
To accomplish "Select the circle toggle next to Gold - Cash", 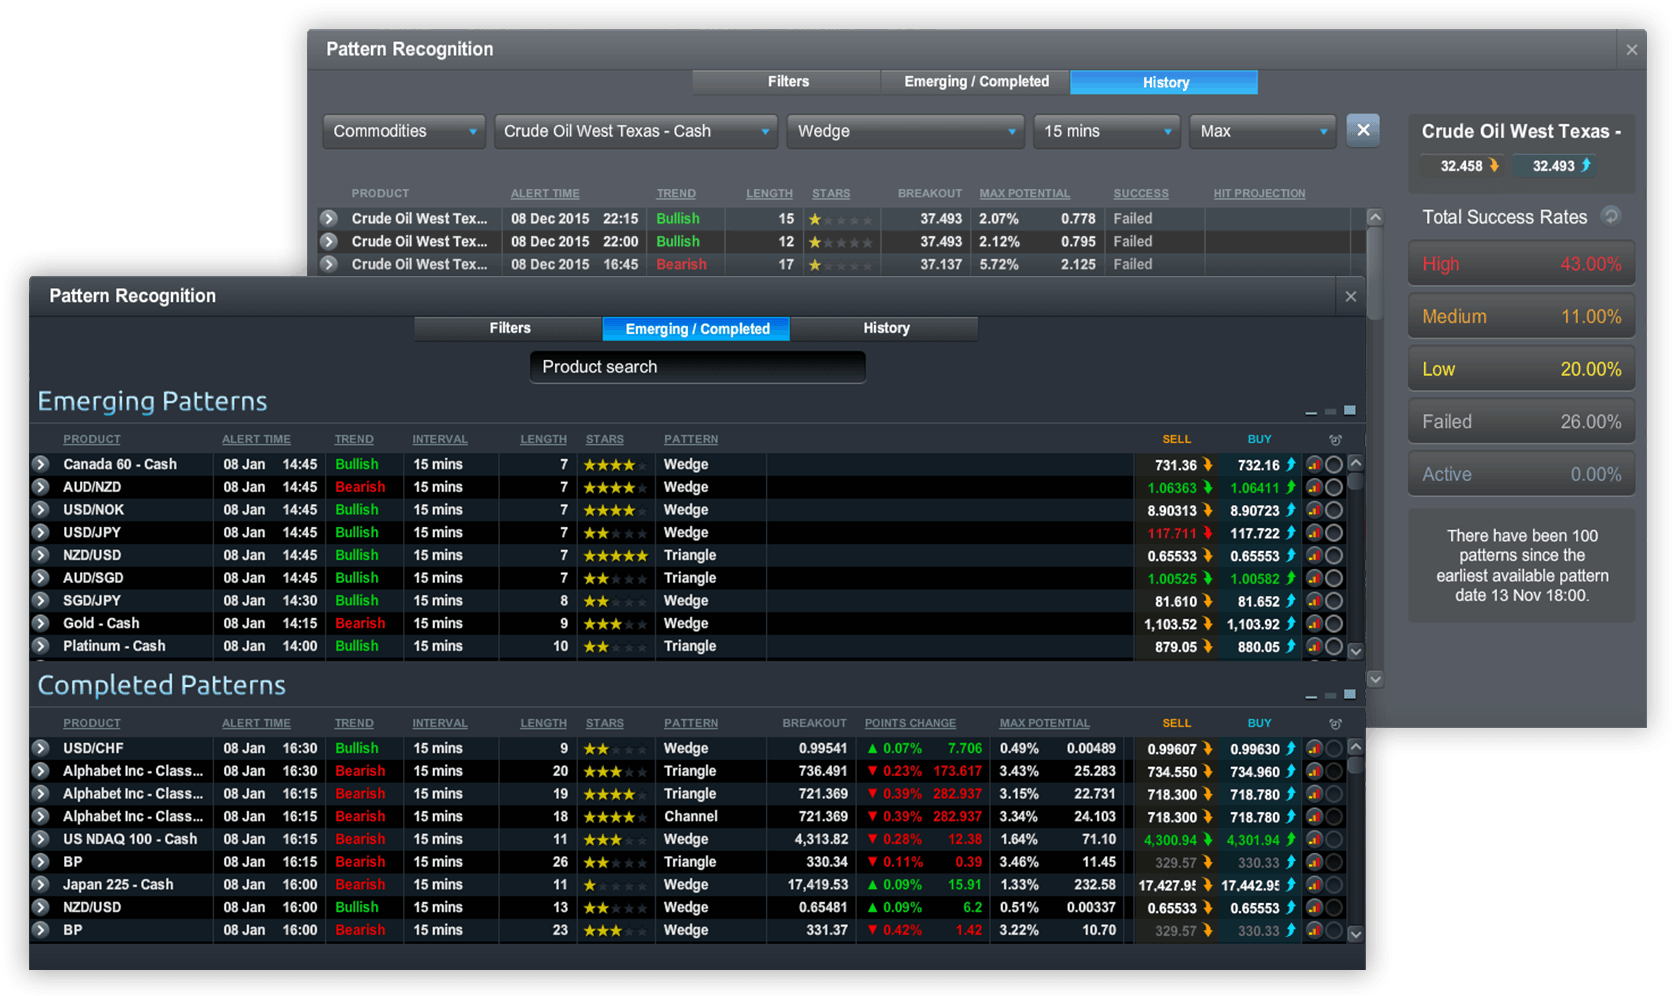I will (1335, 622).
